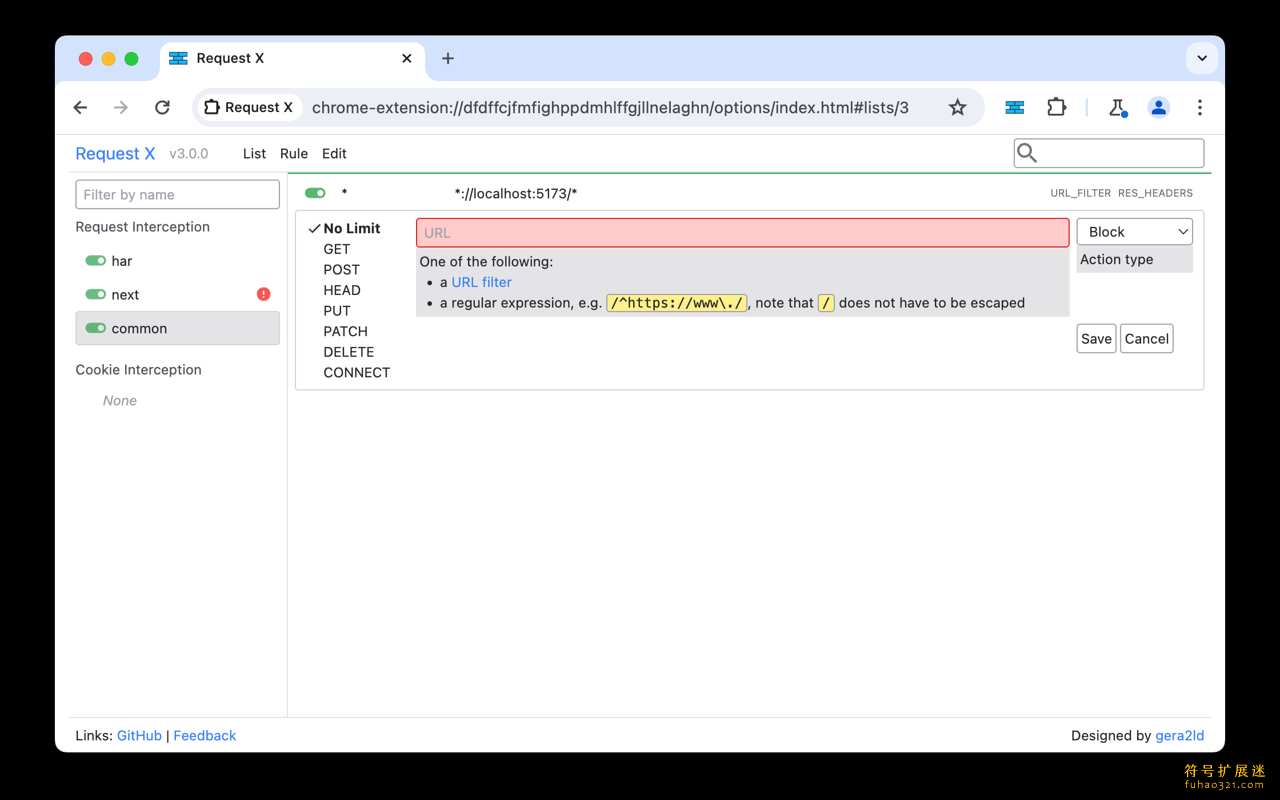Select the DELETE method option
This screenshot has height=800, width=1280.
coord(348,352)
